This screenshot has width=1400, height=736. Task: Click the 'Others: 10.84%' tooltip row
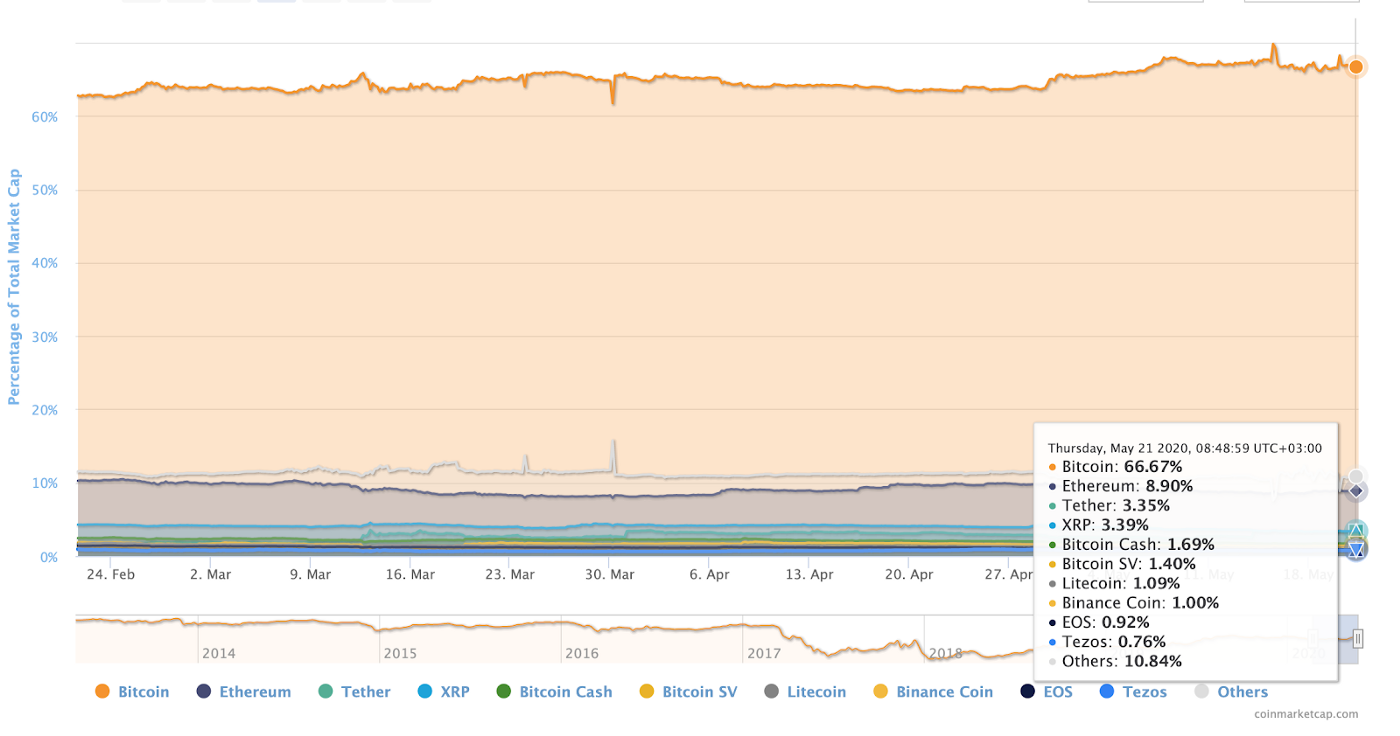1115,662
